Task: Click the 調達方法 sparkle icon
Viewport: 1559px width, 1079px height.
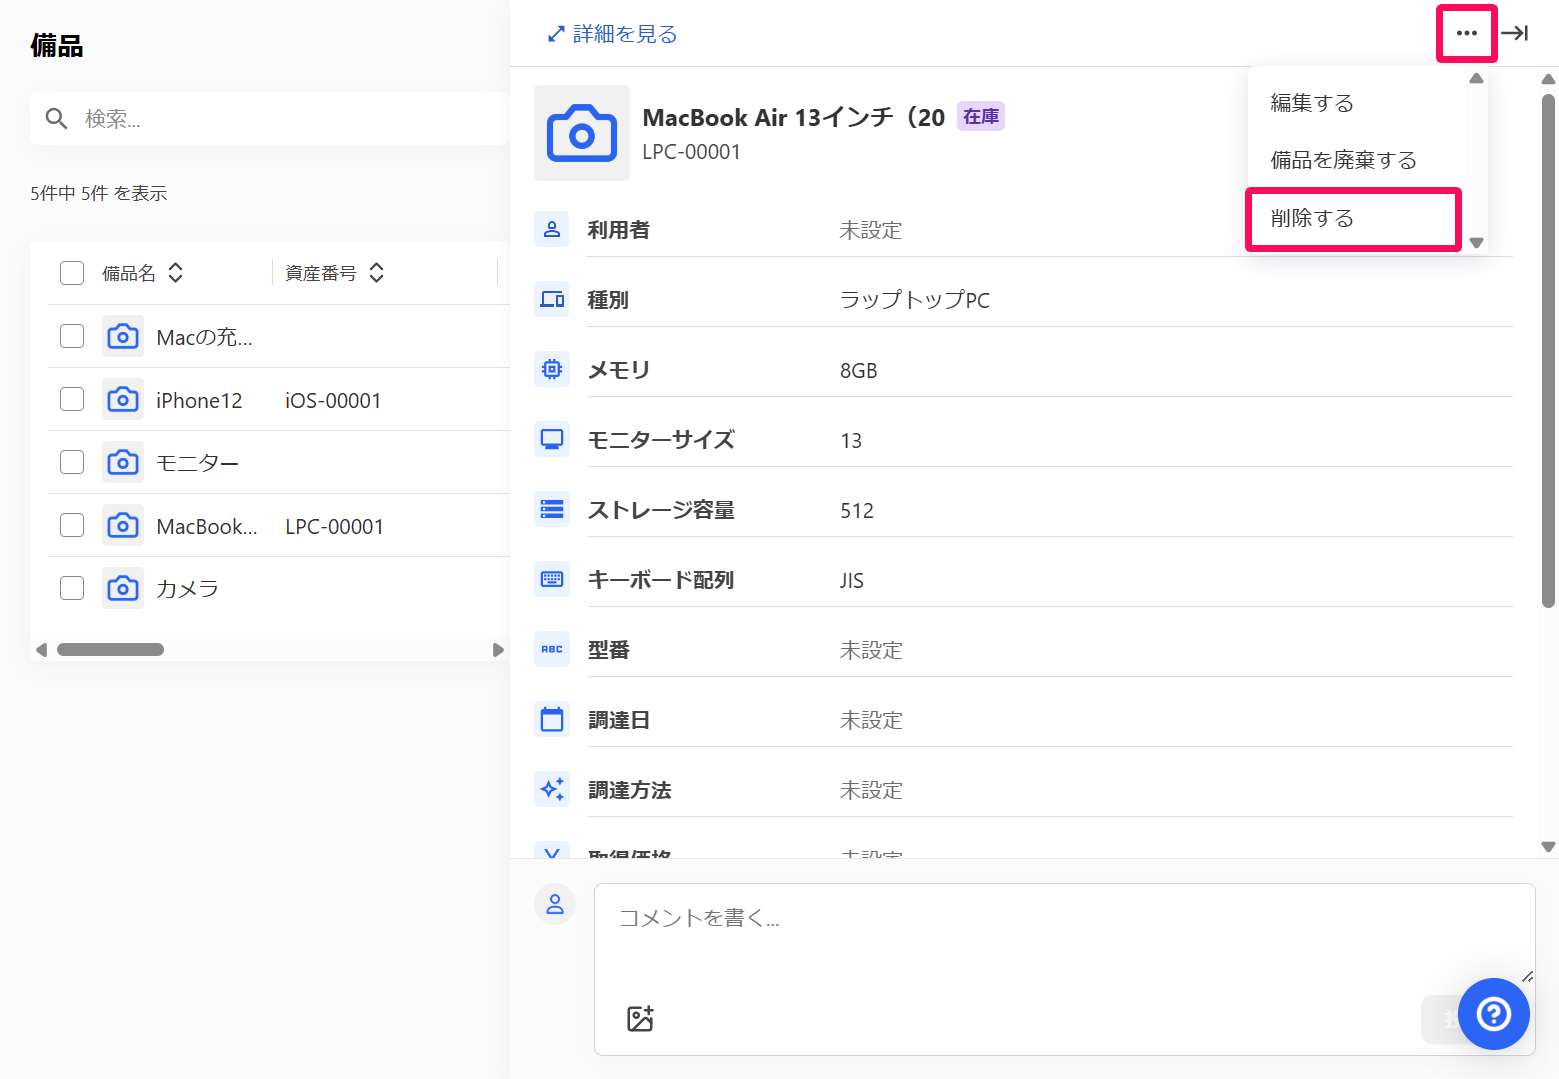Action: [552, 789]
